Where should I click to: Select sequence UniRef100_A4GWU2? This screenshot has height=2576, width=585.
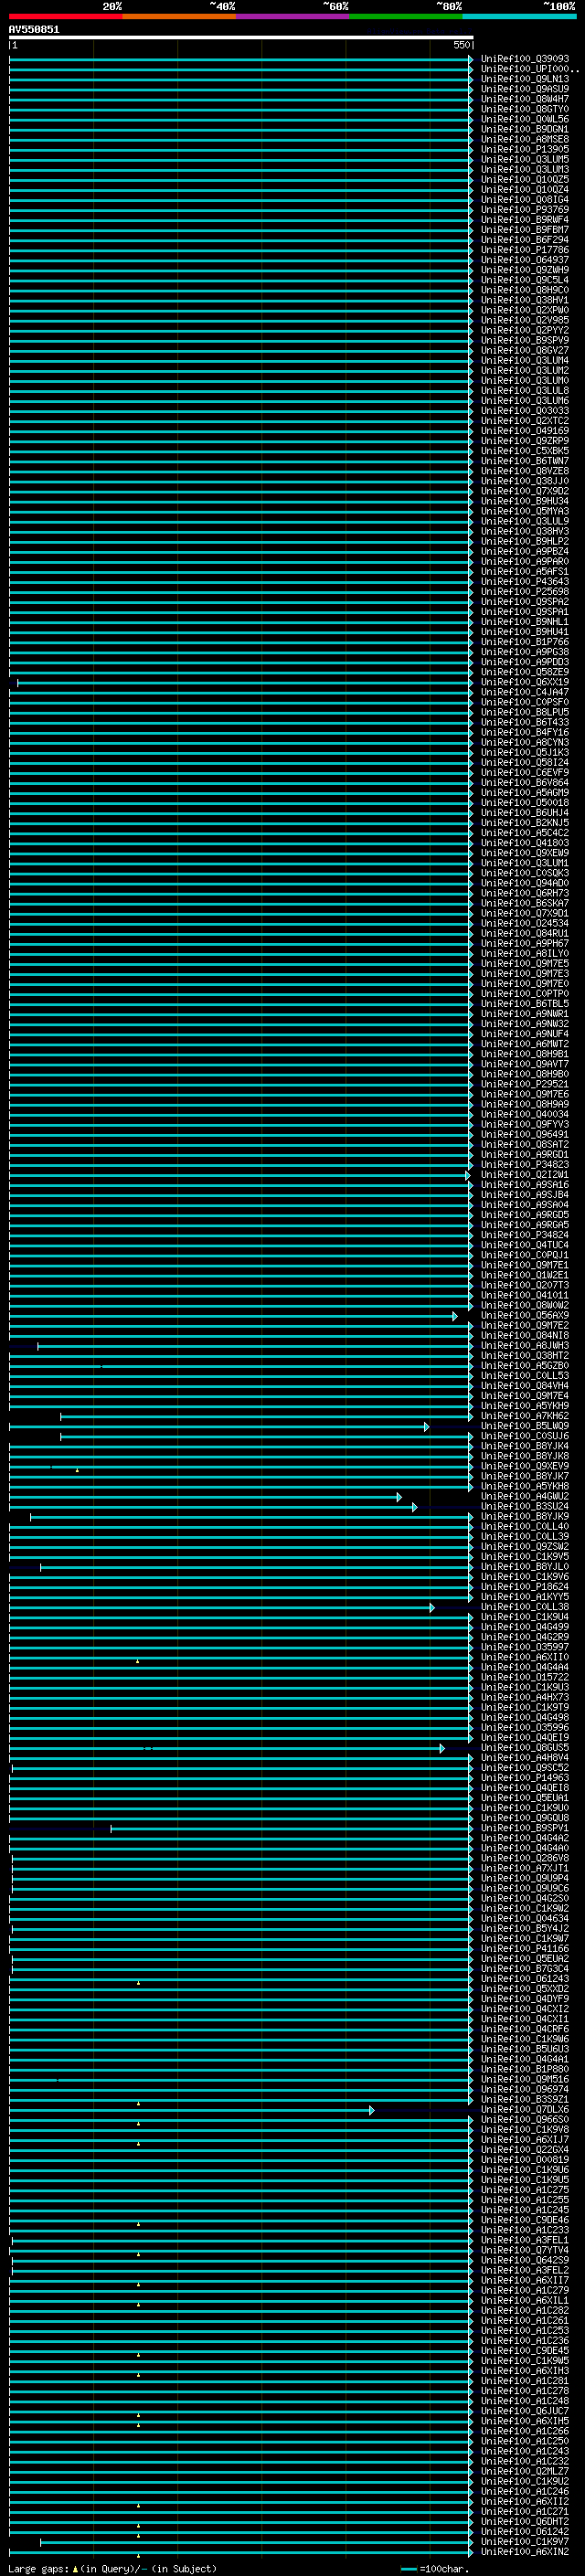(525, 1497)
